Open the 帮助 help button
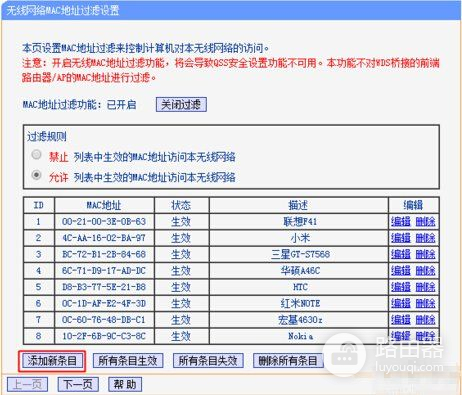 pyautogui.click(x=125, y=384)
